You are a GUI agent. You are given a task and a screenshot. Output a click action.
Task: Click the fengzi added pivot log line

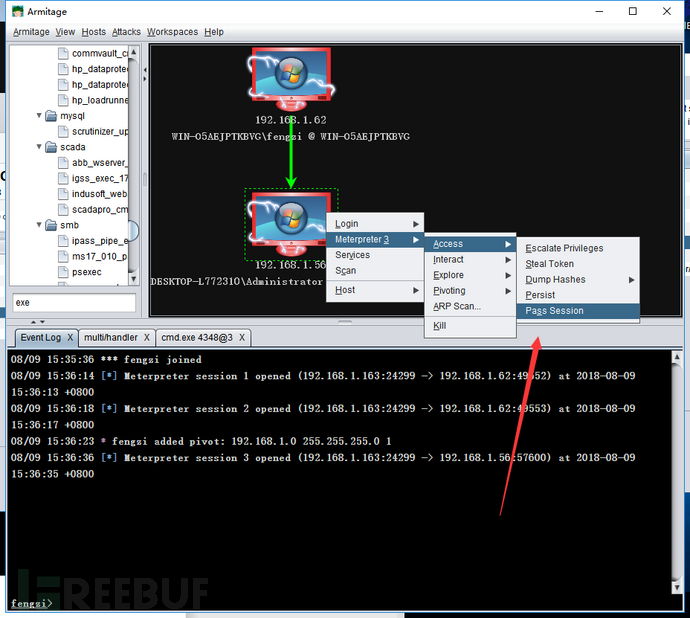(201, 441)
